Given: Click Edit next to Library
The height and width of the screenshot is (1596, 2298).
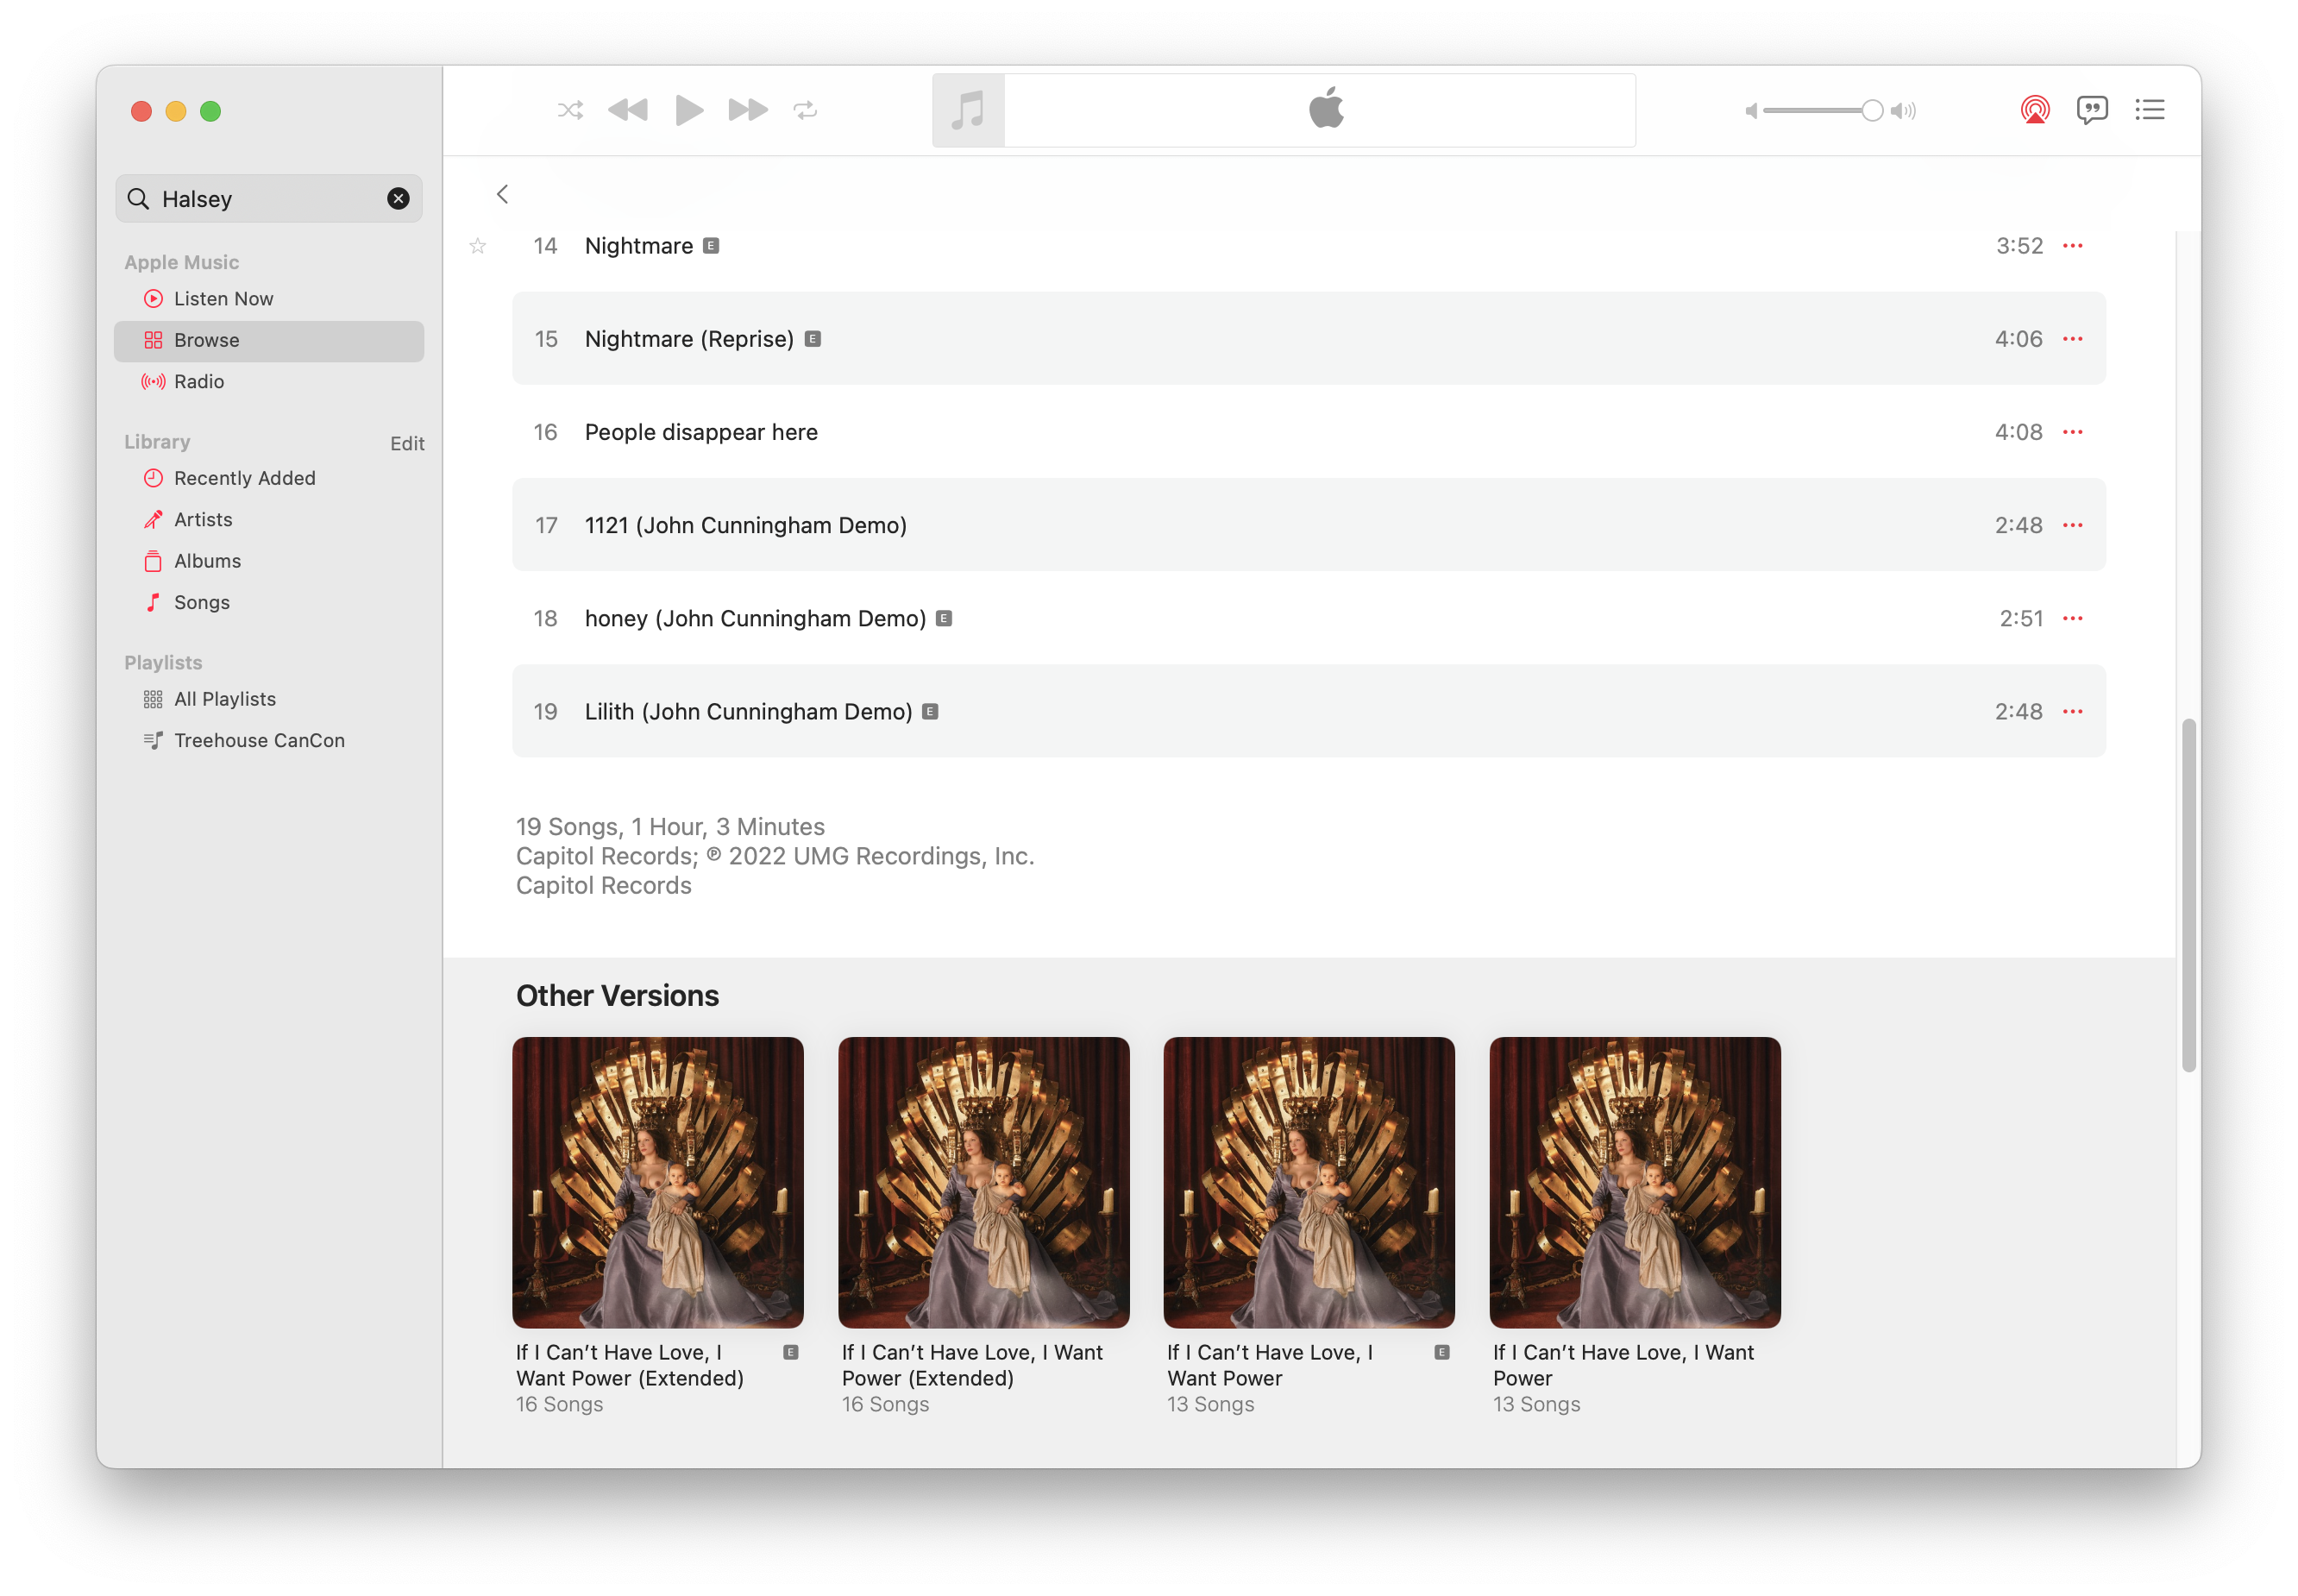Looking at the screenshot, I should pos(407,443).
